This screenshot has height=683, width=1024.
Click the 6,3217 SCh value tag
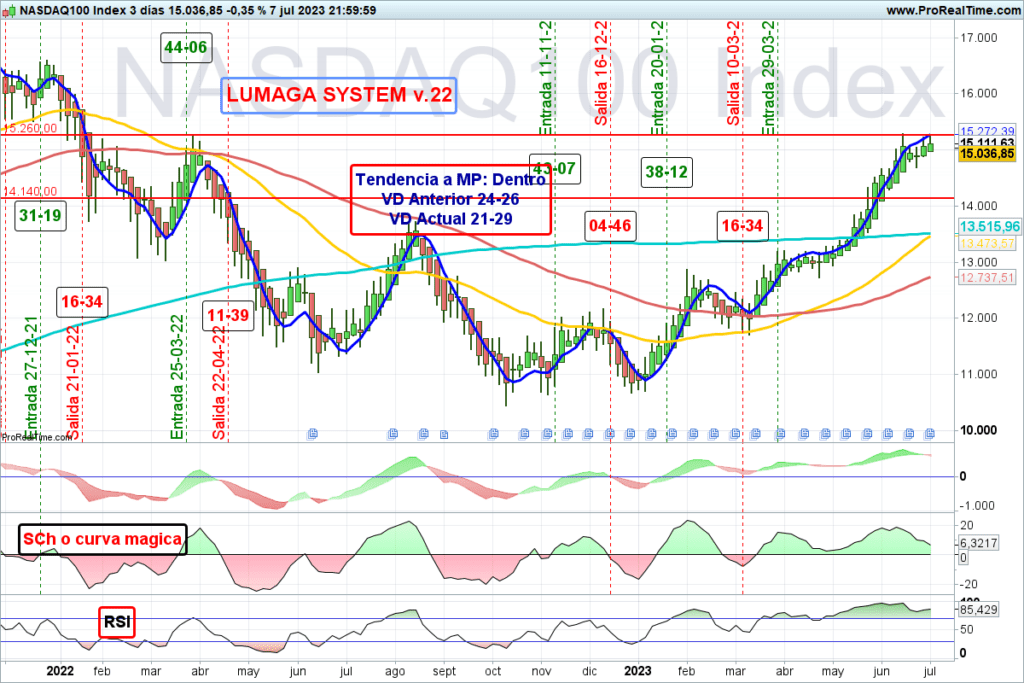[978, 543]
